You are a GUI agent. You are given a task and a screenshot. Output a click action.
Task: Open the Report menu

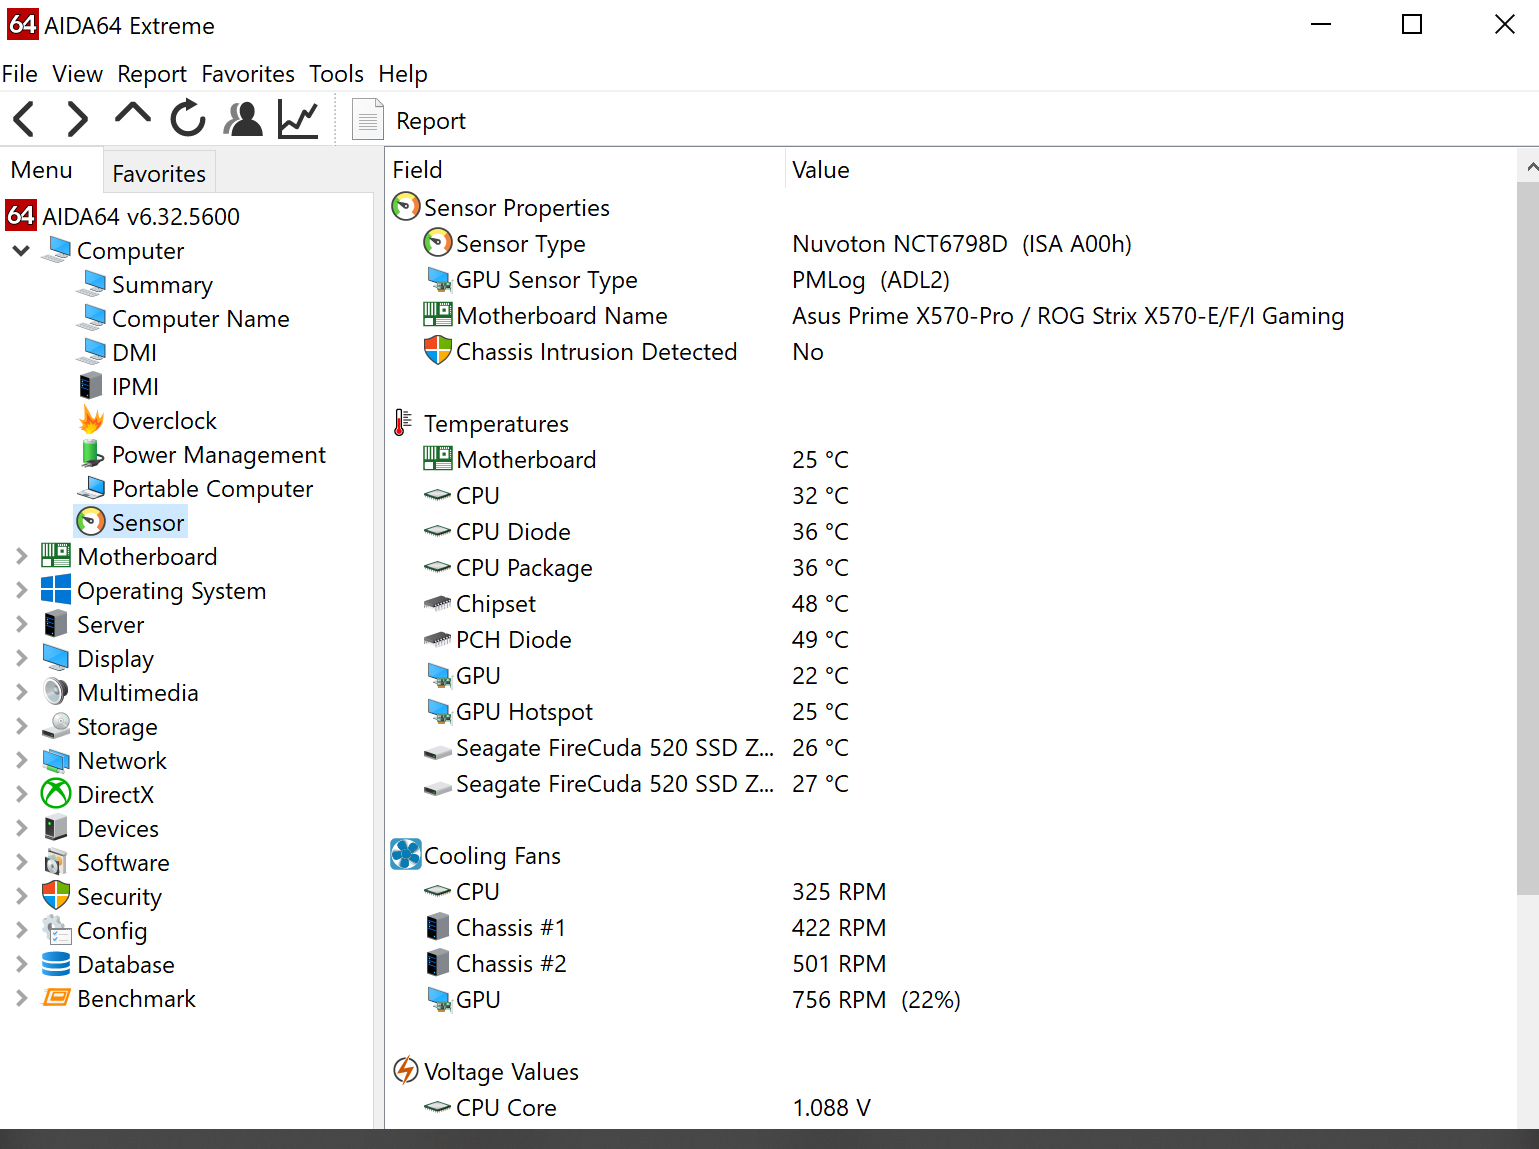(x=152, y=74)
